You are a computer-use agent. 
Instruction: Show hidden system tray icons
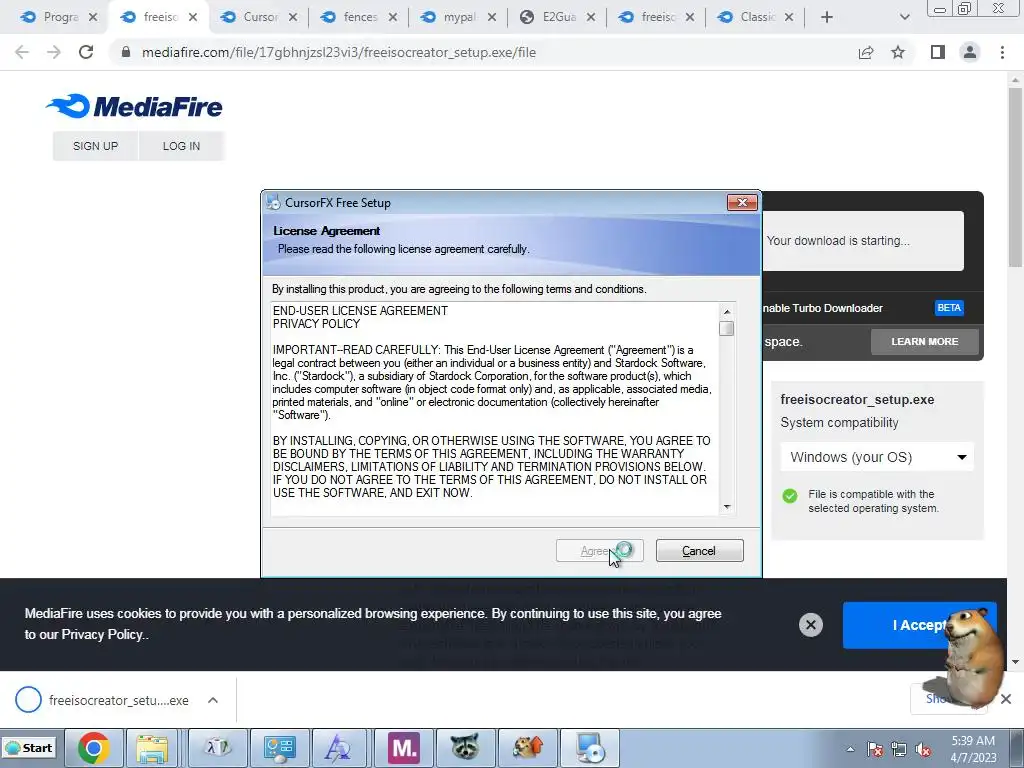[x=850, y=749]
